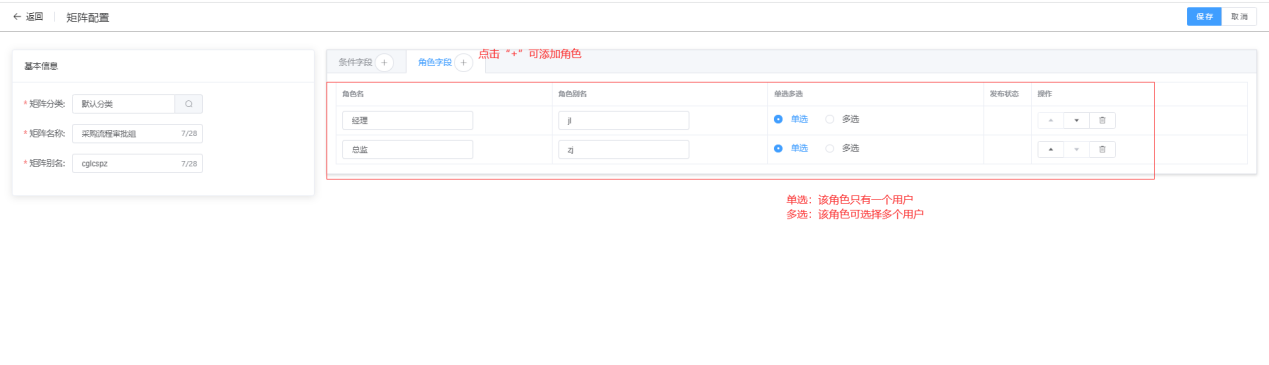Open the 角色字段 tab

(x=435, y=62)
